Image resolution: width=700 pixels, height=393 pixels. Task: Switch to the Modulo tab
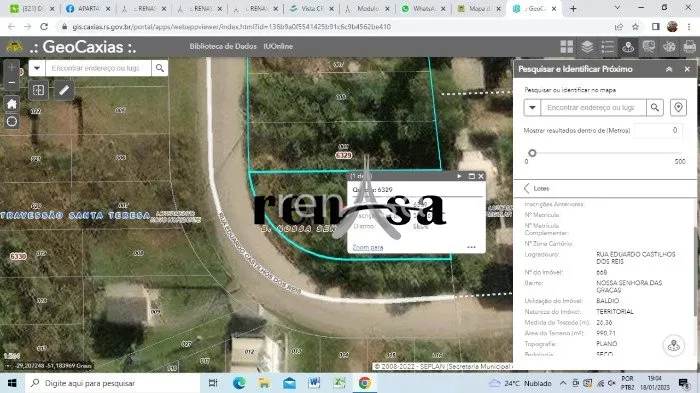(x=367, y=8)
